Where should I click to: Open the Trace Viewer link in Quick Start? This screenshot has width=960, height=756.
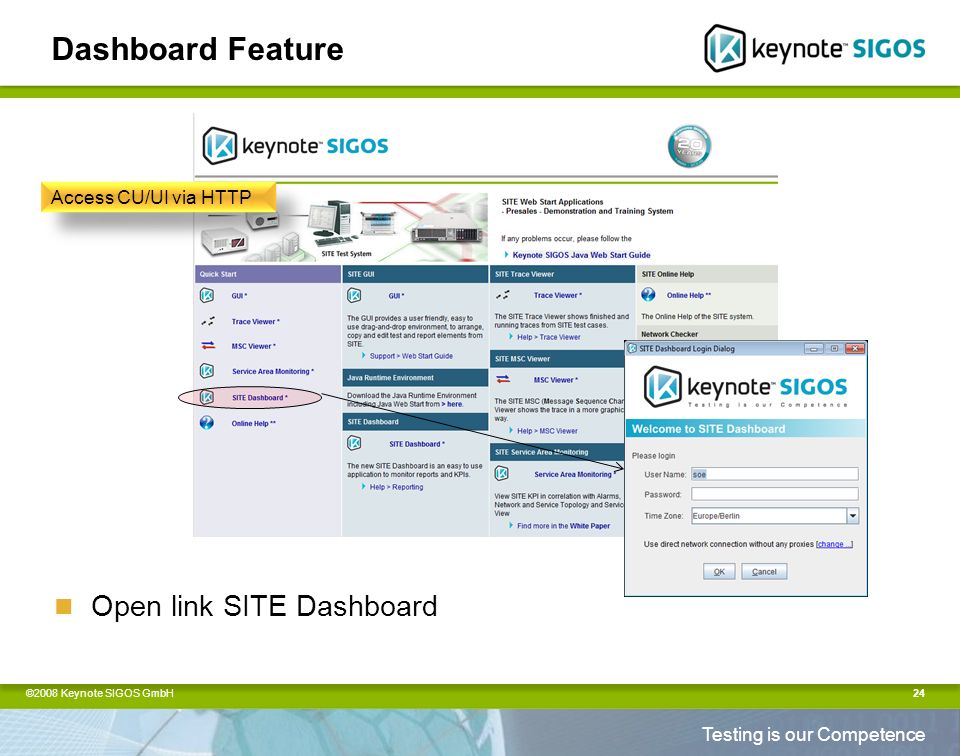(255, 321)
